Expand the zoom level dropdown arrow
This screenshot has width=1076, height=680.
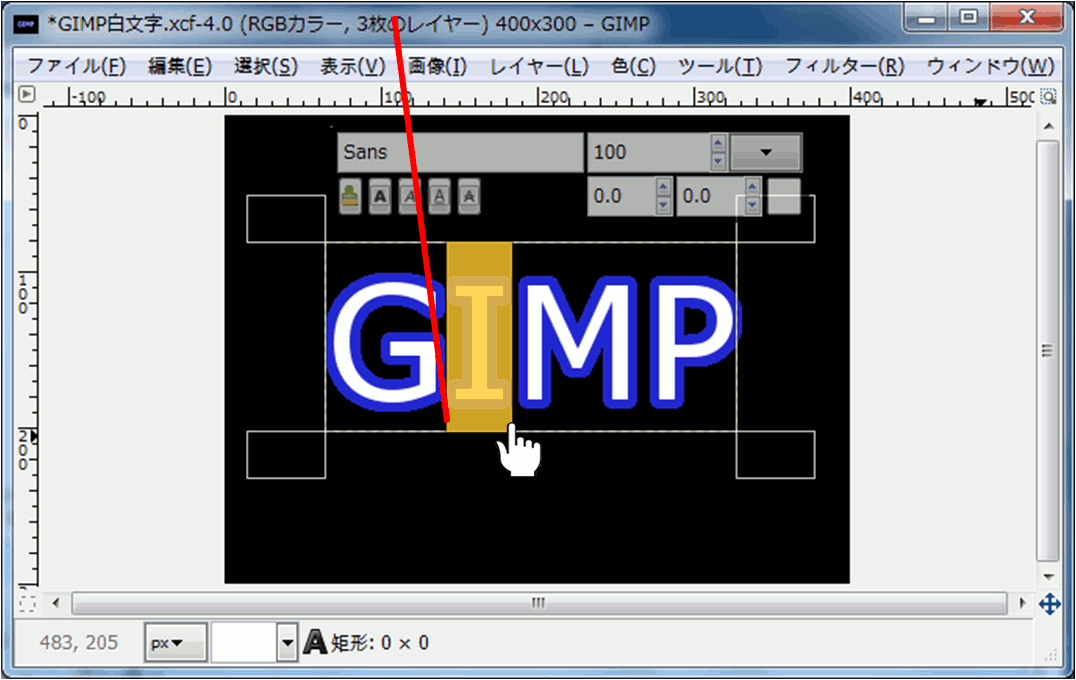click(288, 643)
